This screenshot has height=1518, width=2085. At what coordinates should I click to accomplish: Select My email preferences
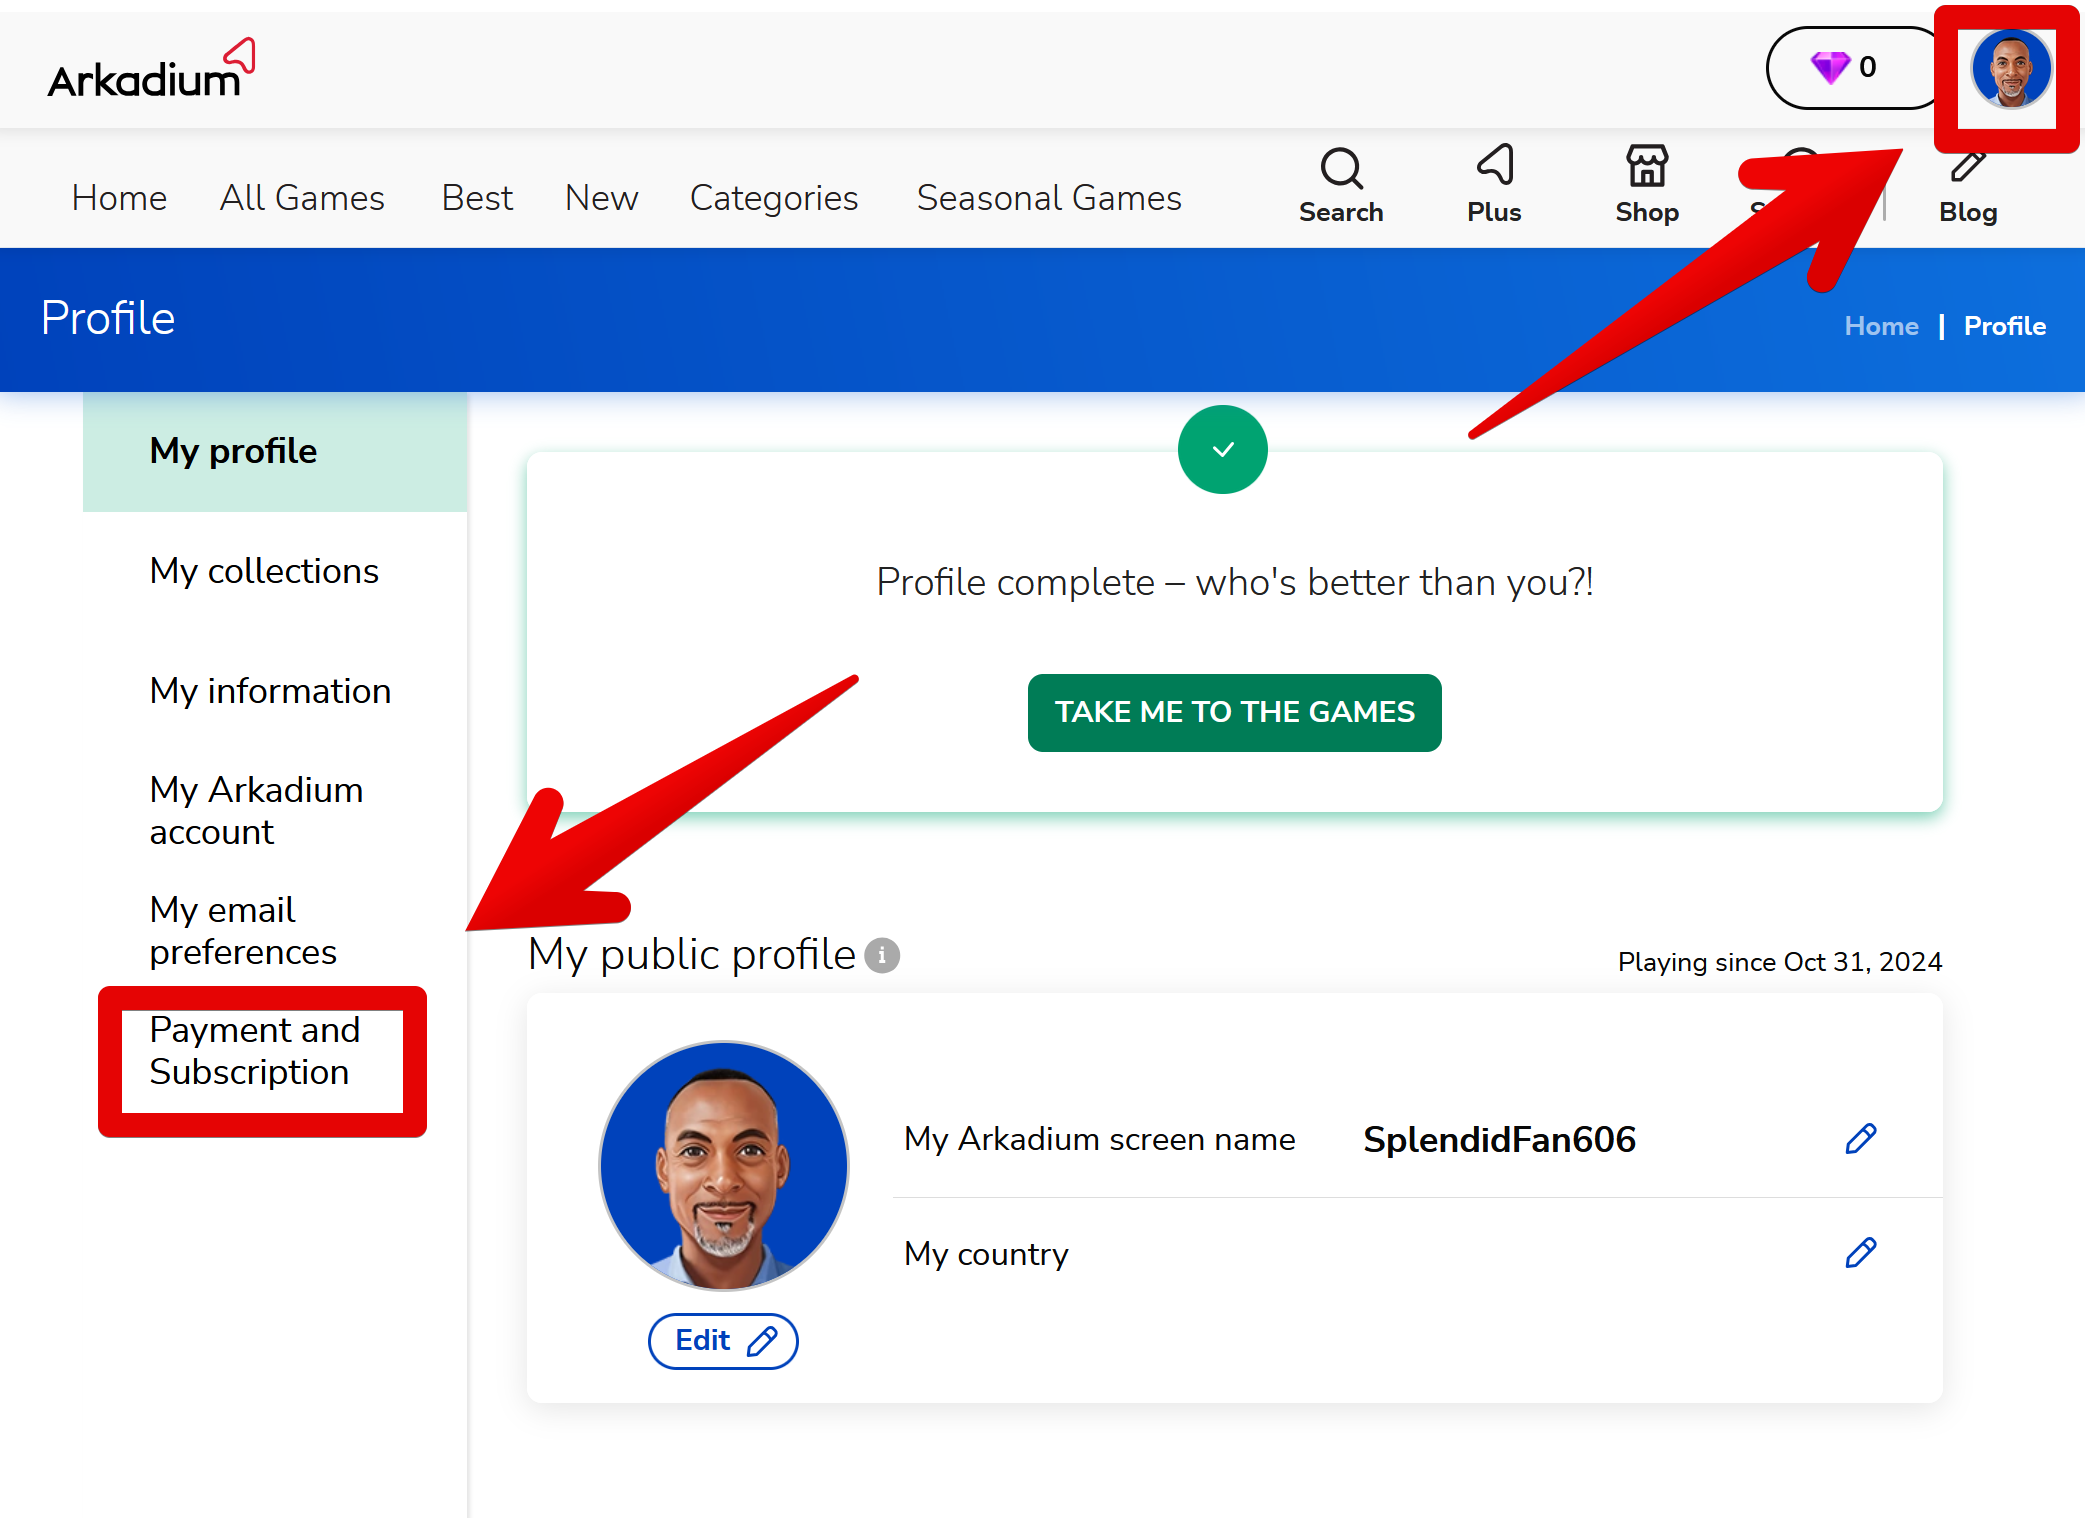(243, 931)
